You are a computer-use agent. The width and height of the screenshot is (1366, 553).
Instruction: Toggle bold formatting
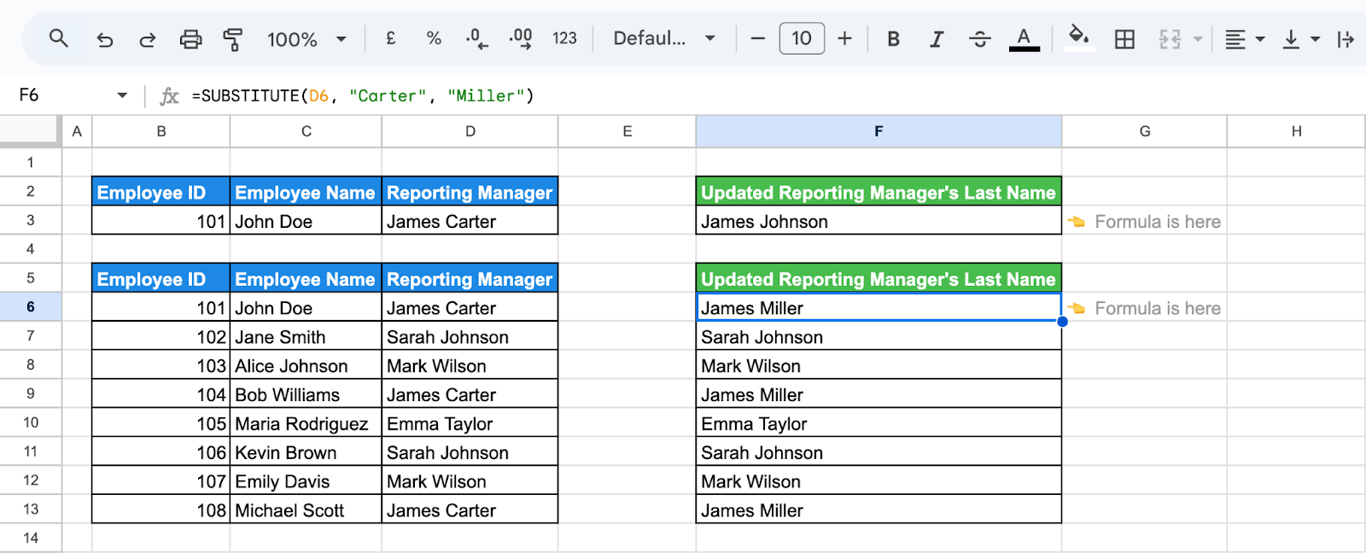pos(893,39)
